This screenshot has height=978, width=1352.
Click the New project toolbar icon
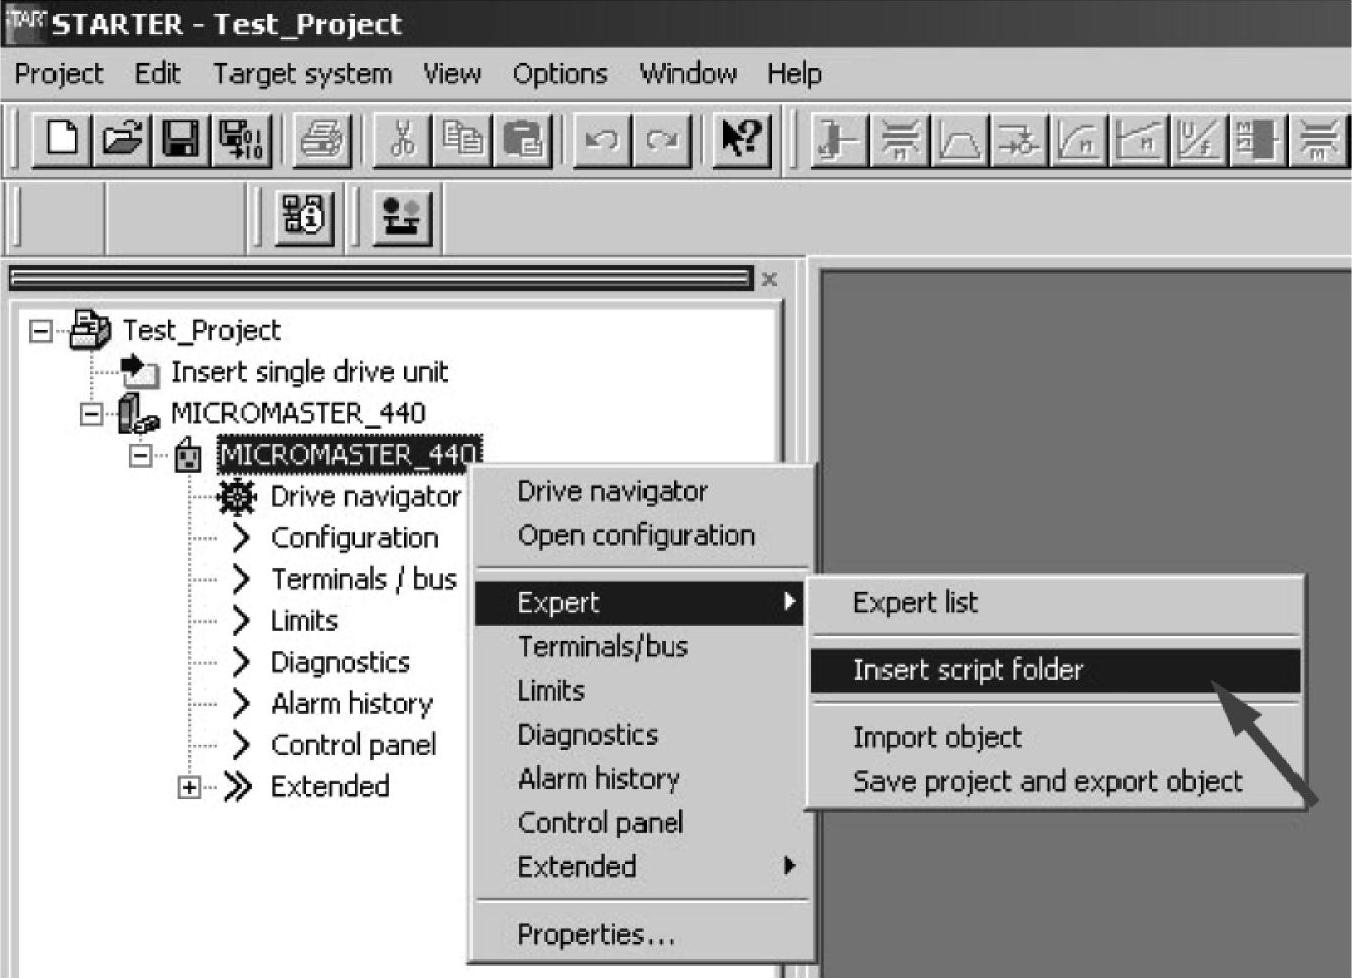(x=62, y=139)
